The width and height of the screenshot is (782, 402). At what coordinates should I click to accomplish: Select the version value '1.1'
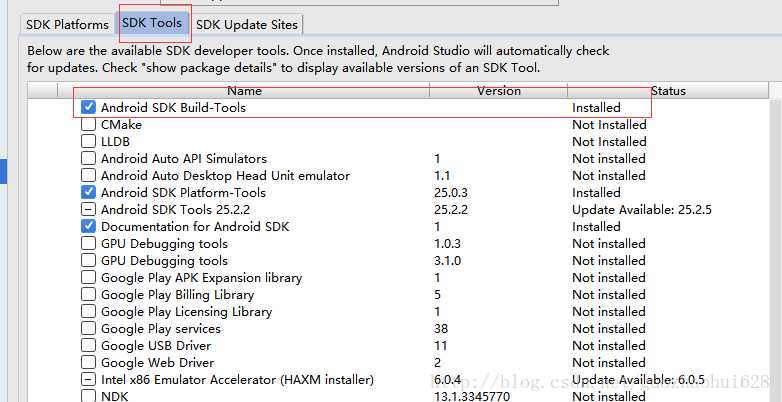pos(442,176)
